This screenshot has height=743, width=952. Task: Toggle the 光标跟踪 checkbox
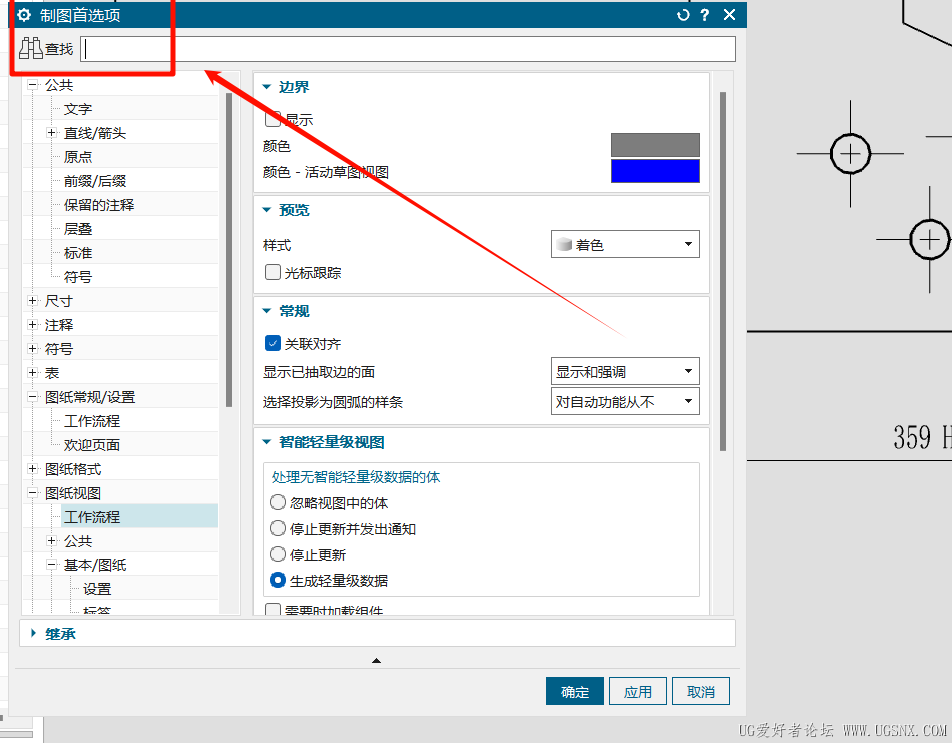pos(273,272)
